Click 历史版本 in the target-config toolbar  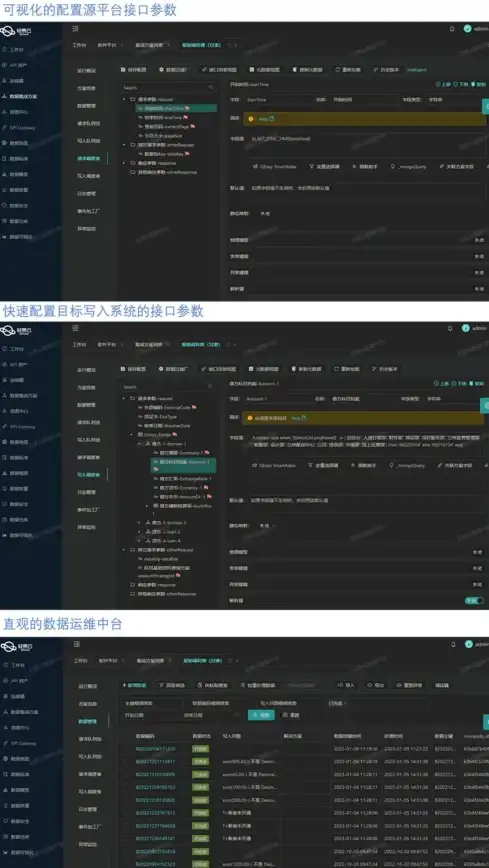point(385,369)
